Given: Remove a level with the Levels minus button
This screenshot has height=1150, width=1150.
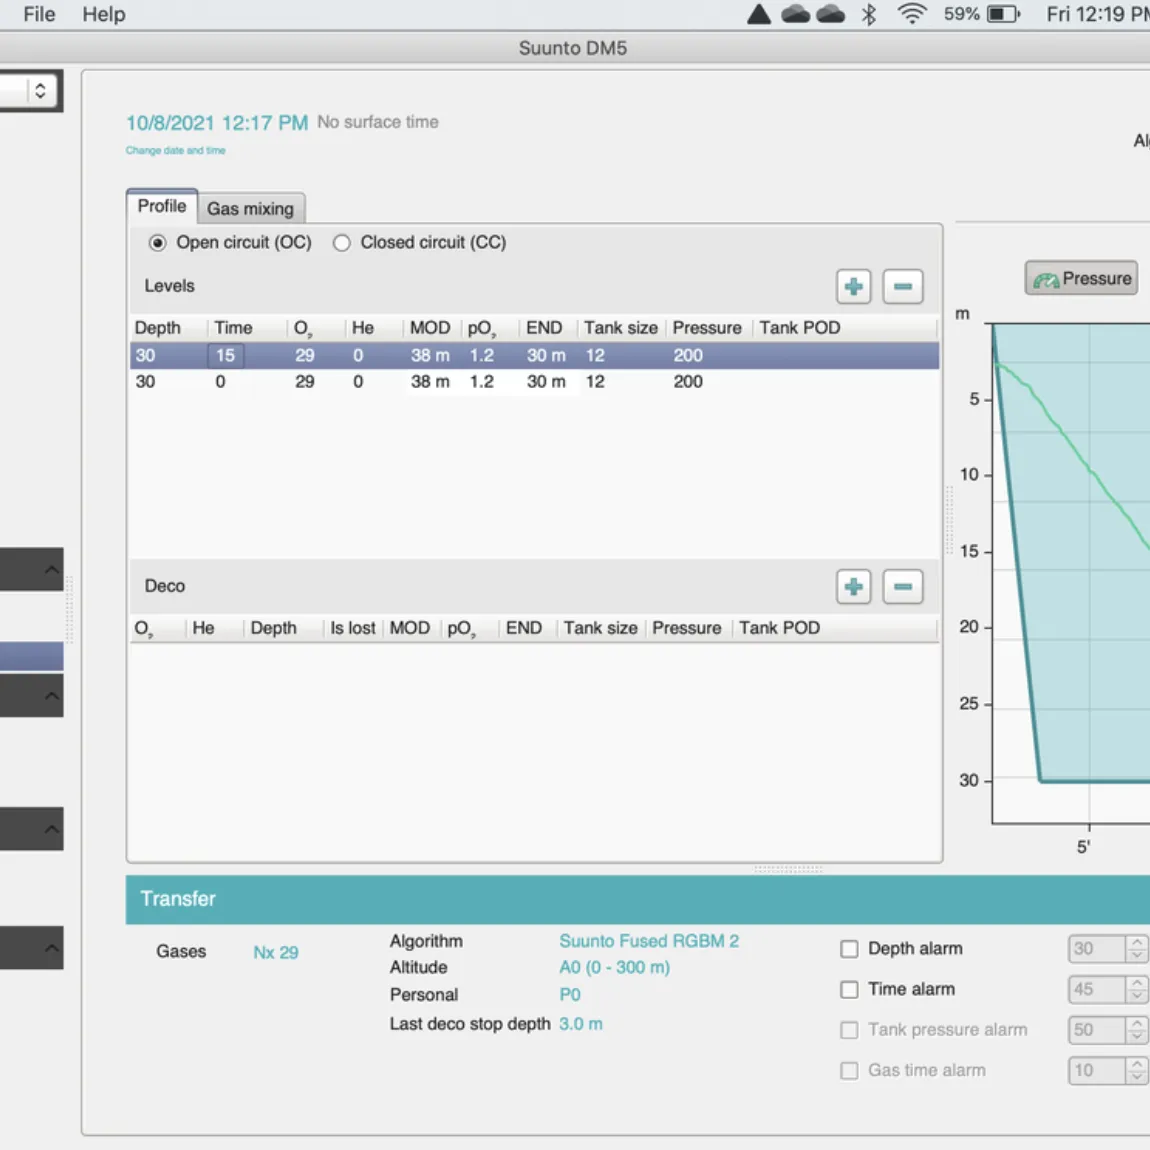Looking at the screenshot, I should (x=902, y=286).
